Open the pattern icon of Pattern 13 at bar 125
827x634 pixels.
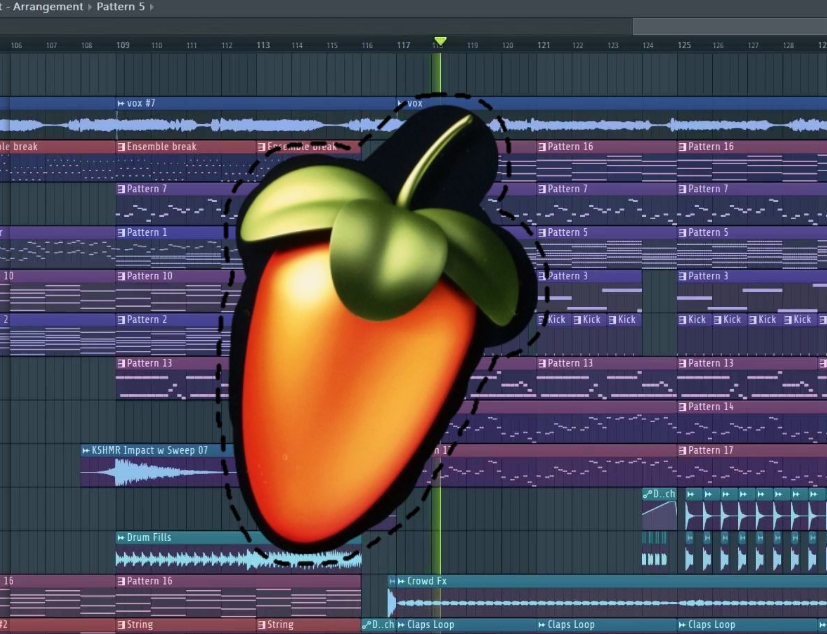click(x=682, y=363)
